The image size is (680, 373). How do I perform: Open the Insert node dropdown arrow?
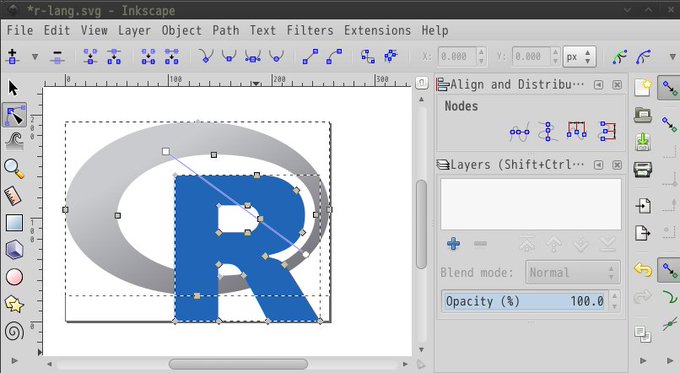click(x=35, y=57)
